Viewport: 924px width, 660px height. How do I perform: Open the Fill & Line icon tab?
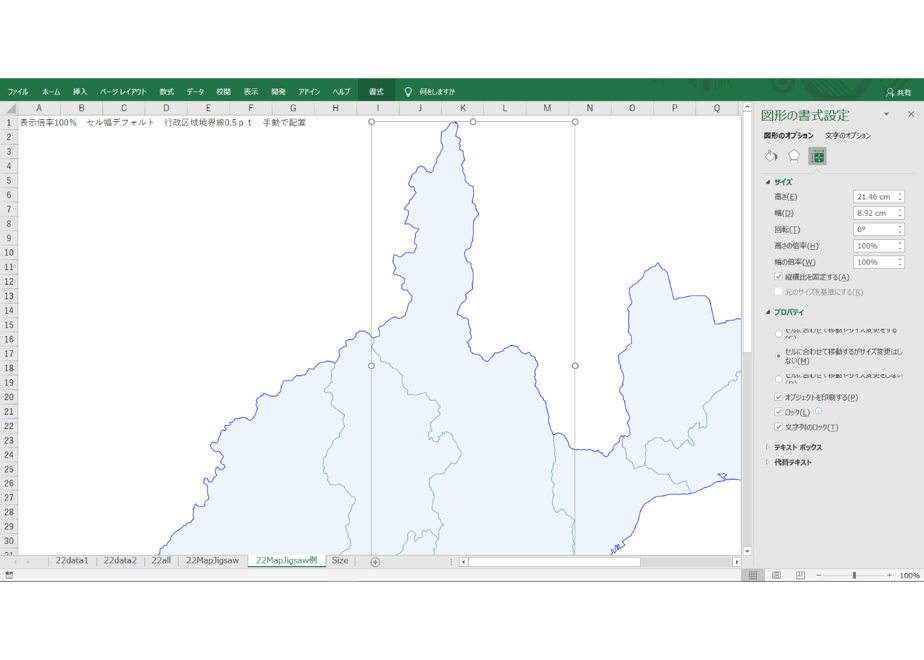click(x=771, y=156)
